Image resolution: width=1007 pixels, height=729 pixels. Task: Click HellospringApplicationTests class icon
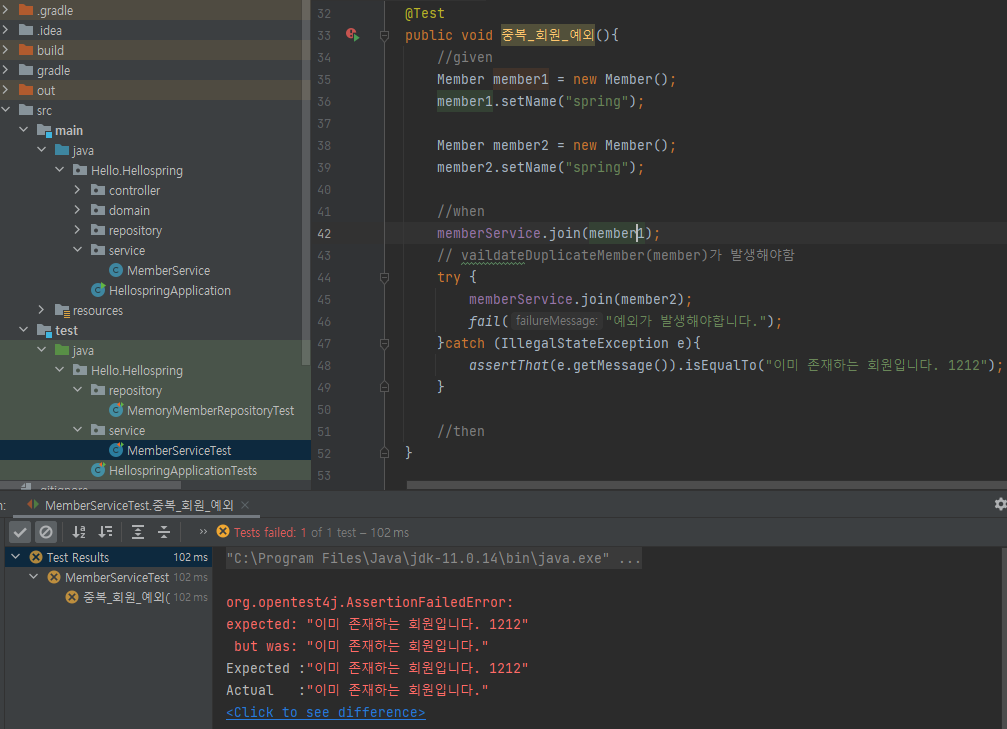[98, 470]
